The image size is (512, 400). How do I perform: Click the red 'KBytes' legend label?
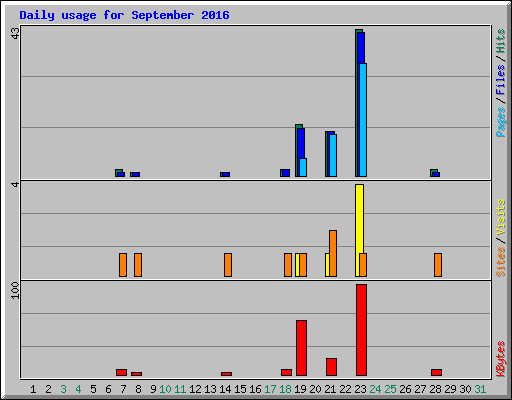point(500,359)
